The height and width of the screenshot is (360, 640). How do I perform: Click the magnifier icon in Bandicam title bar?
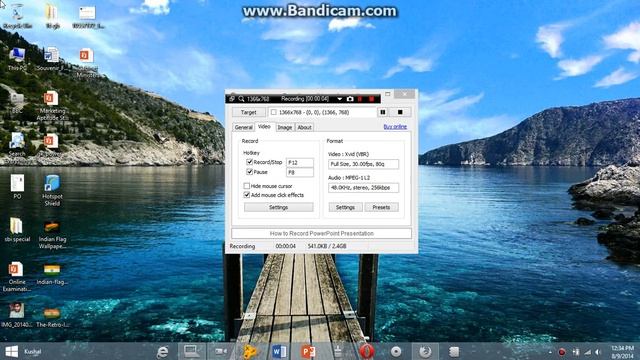pyautogui.click(x=241, y=99)
